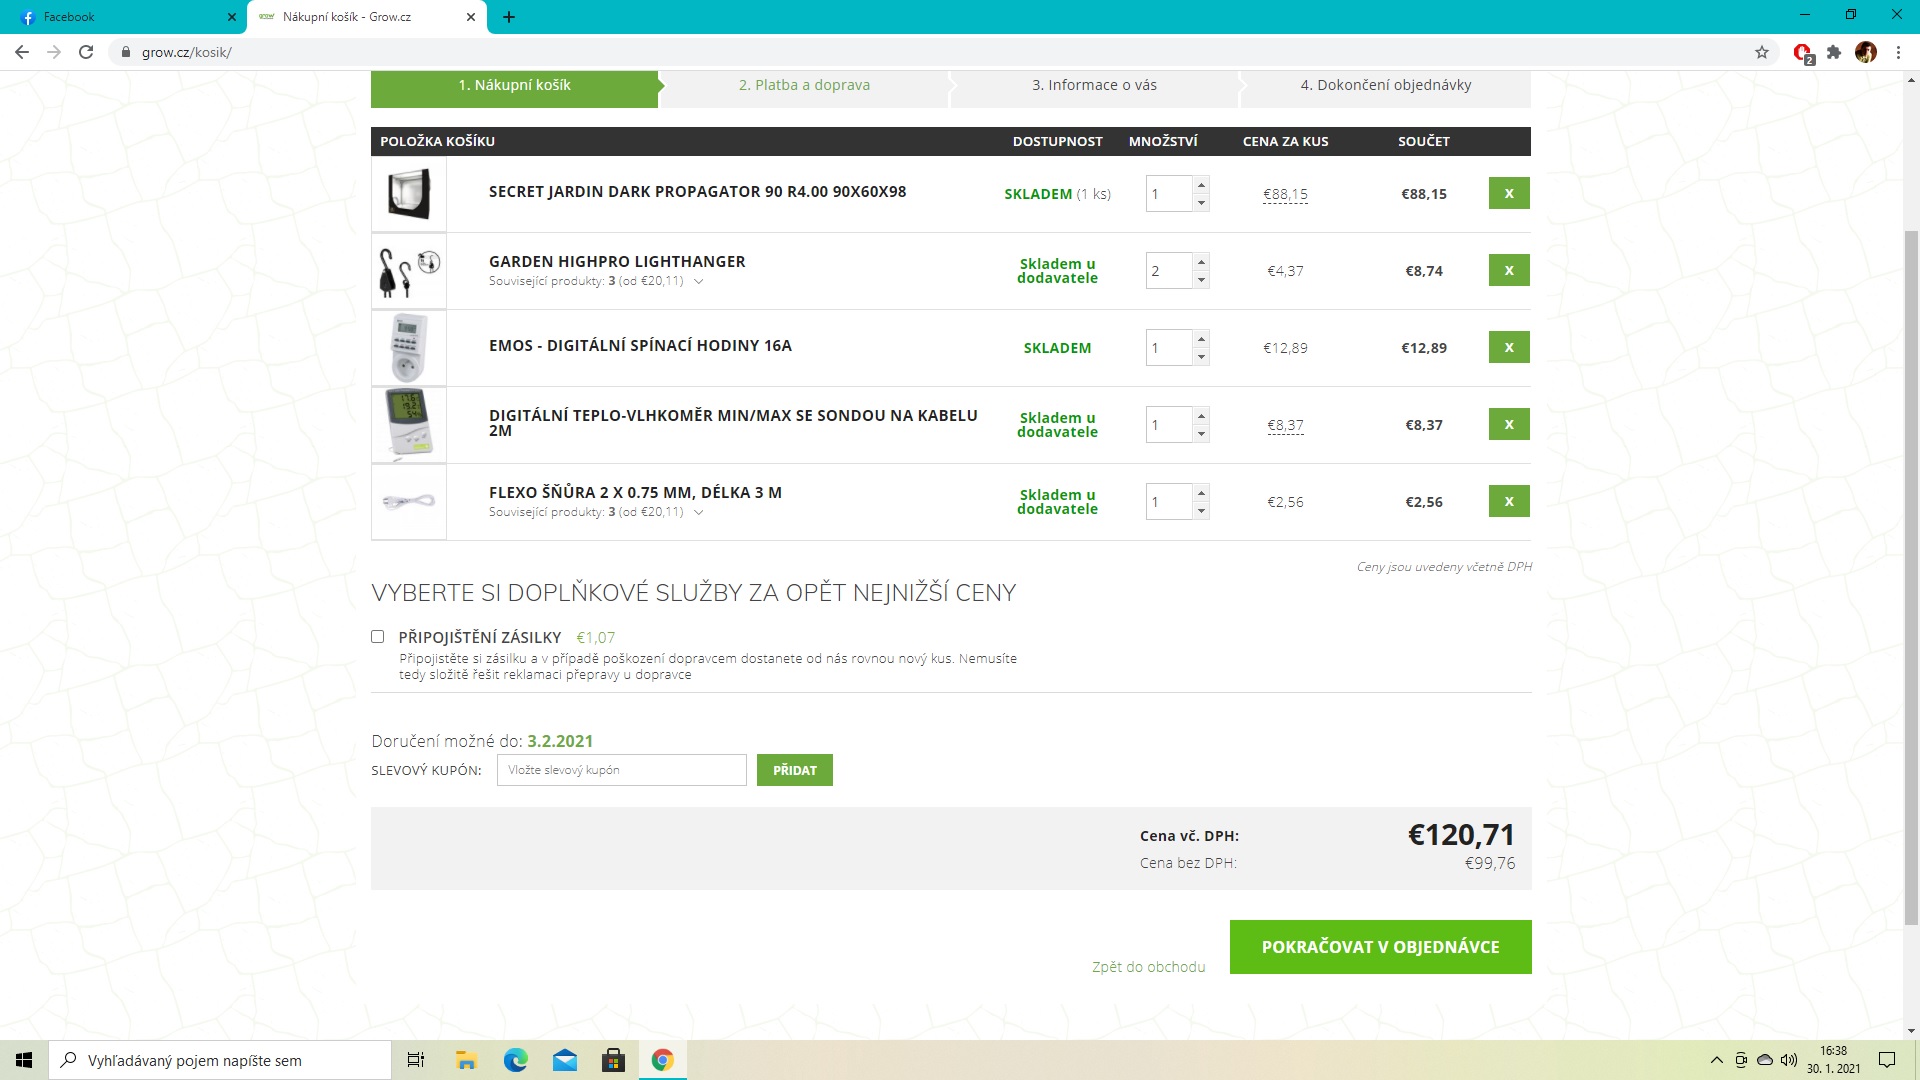Open File Explorer from taskbar
Viewport: 1920px width, 1080px height.
pyautogui.click(x=466, y=1060)
